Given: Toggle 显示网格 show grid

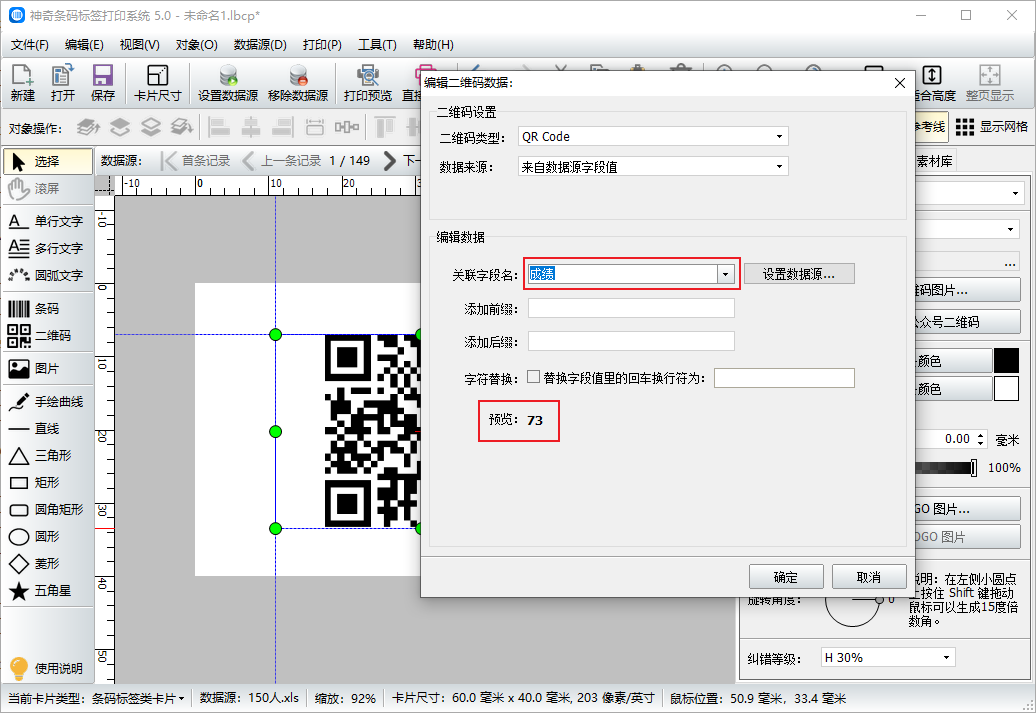Looking at the screenshot, I should (x=992, y=127).
